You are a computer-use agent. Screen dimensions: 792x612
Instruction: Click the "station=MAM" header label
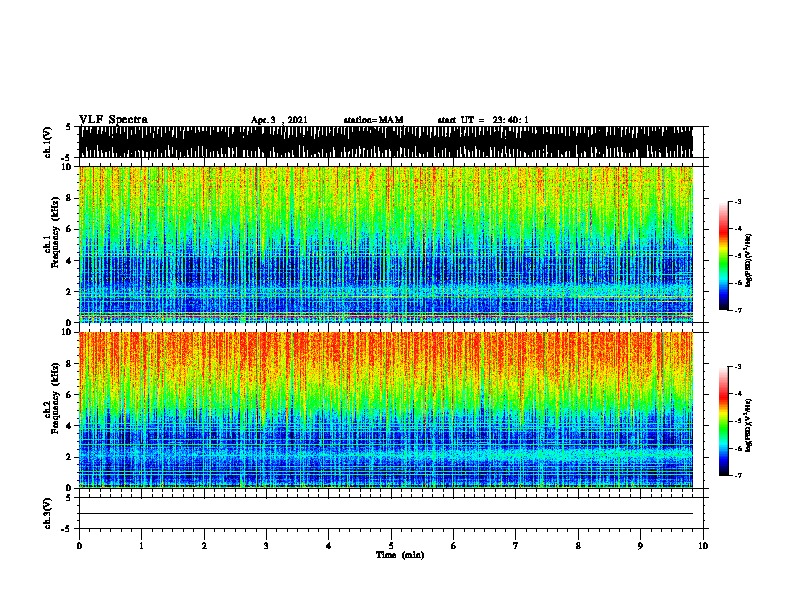click(373, 120)
